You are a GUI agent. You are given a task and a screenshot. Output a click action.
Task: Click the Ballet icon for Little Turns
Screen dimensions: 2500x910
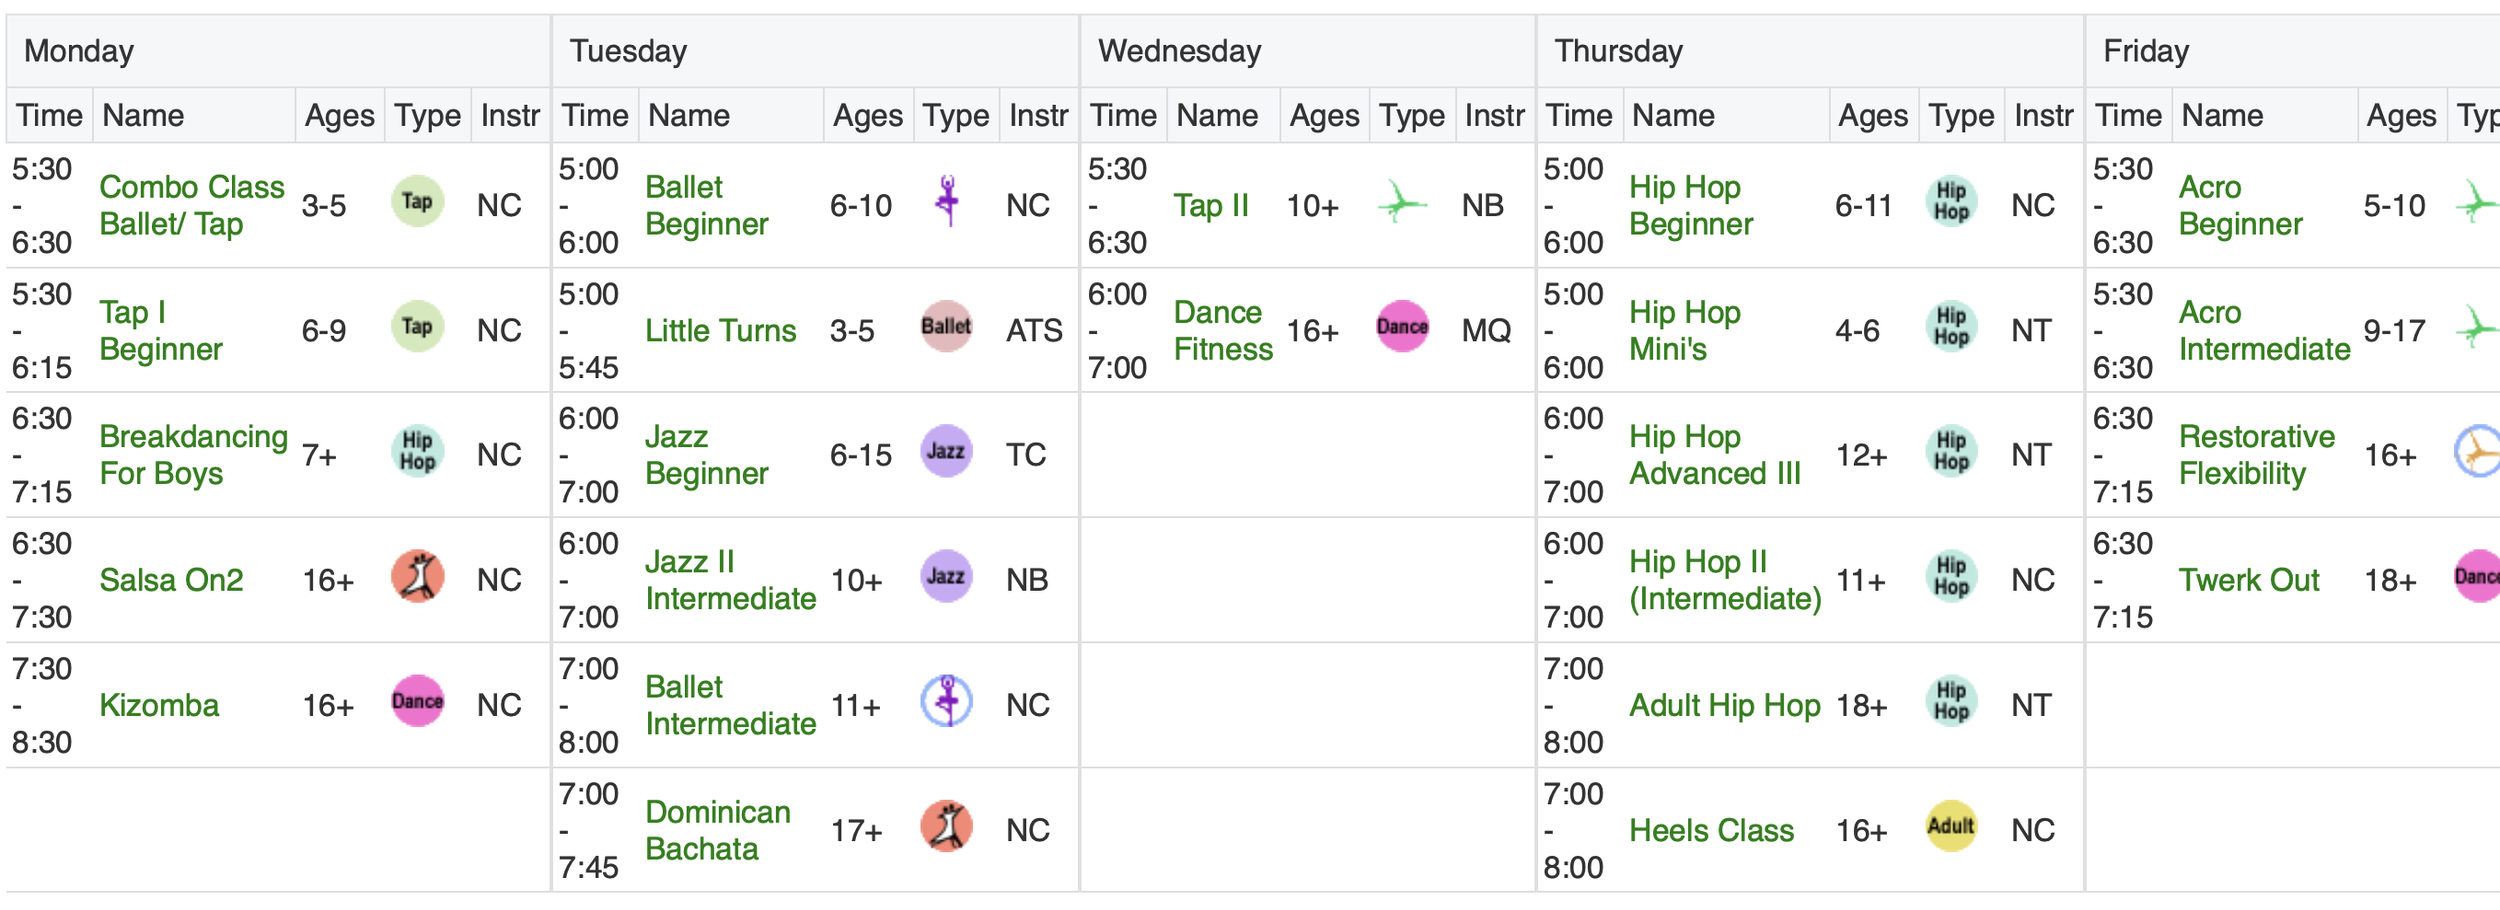tap(946, 326)
